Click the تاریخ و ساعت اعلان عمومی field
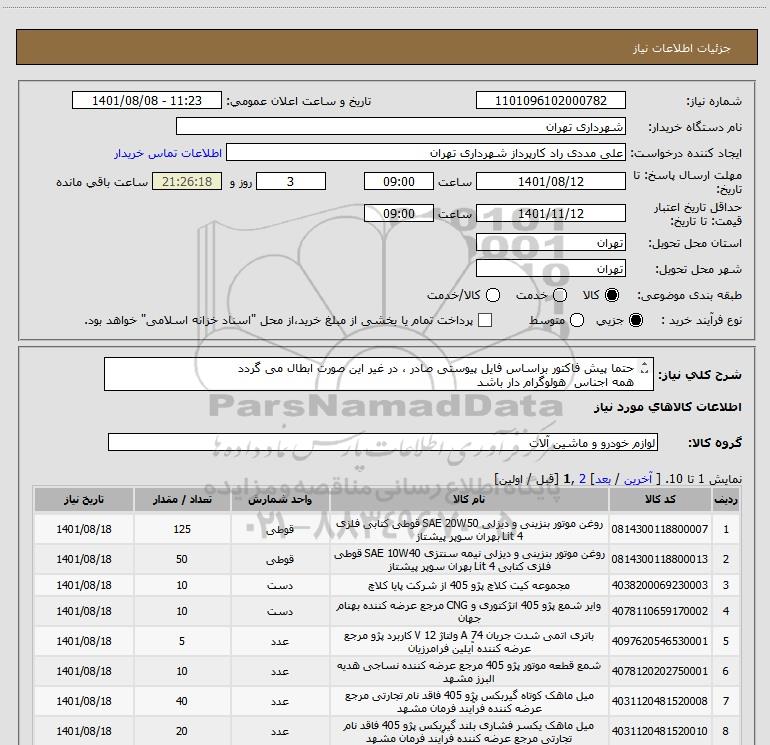770x745 pixels. click(147, 100)
